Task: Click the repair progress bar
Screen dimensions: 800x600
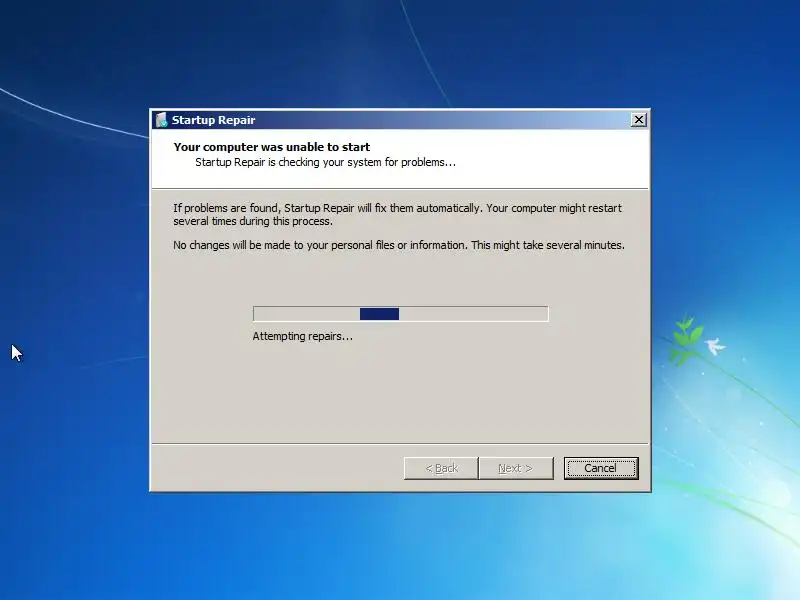Action: (401, 314)
